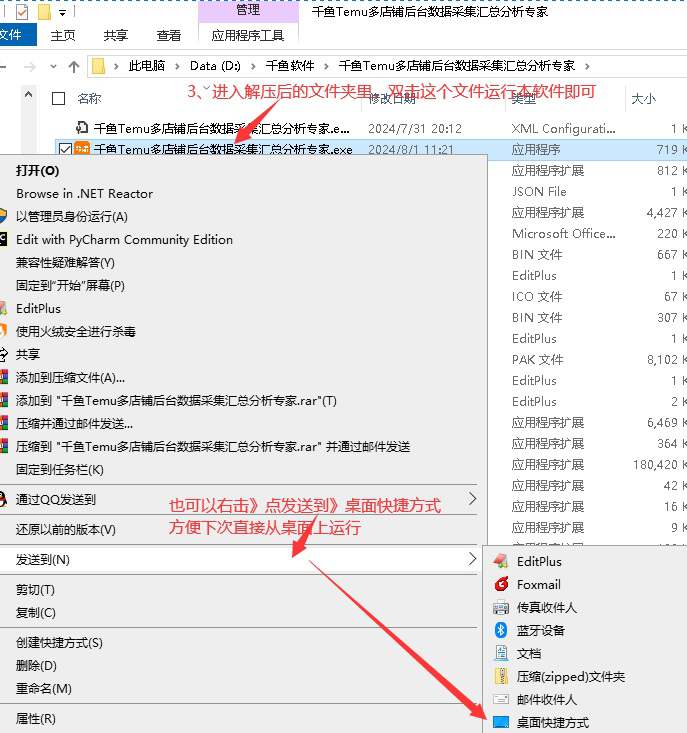Switch to the 查看 ribbon tab

click(x=169, y=35)
